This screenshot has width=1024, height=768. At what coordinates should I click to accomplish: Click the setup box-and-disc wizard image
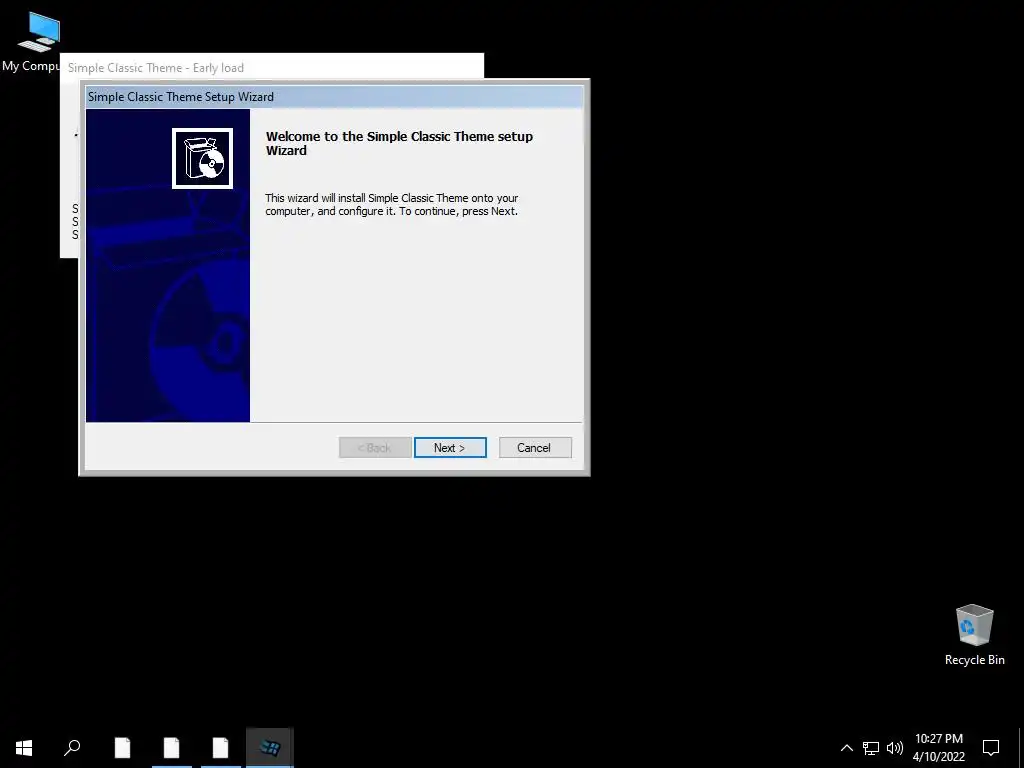coord(202,158)
